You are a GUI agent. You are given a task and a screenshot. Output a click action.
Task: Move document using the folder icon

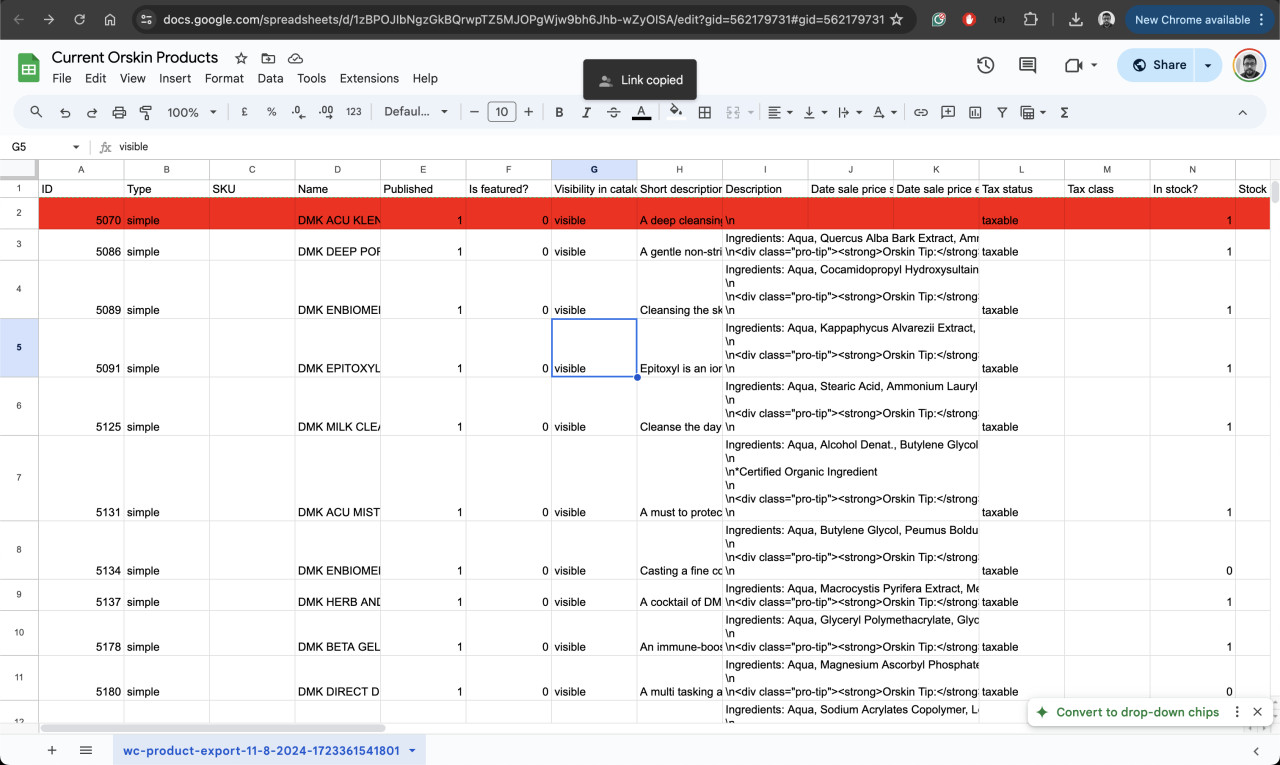click(x=268, y=58)
